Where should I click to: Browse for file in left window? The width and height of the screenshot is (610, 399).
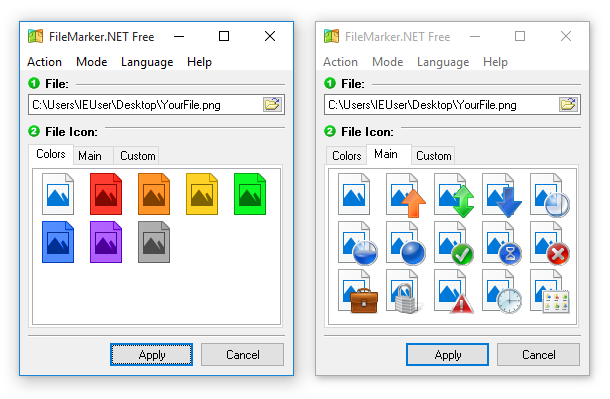point(272,104)
